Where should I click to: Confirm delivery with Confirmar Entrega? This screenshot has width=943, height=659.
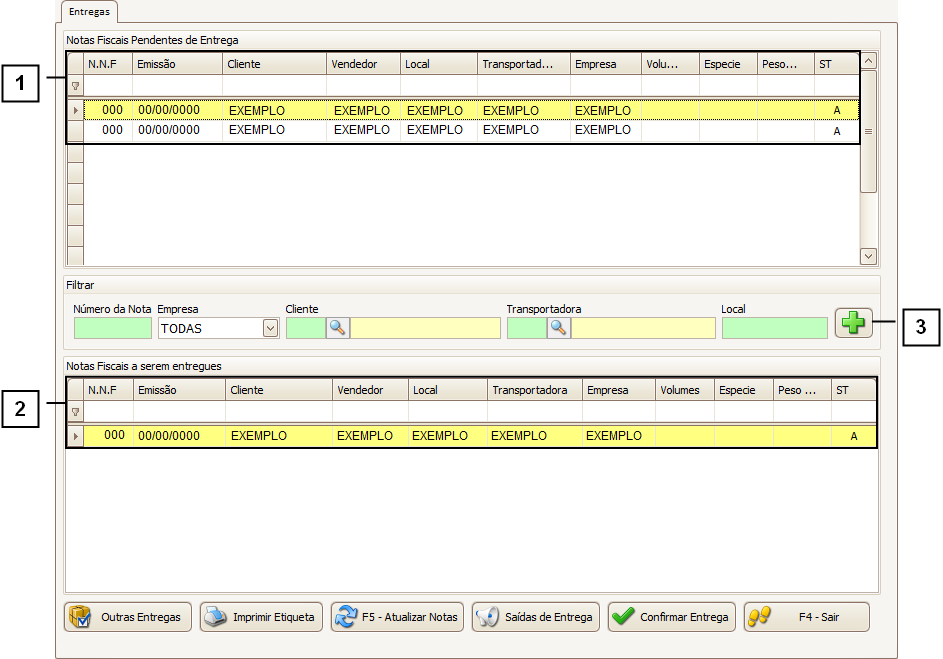672,617
